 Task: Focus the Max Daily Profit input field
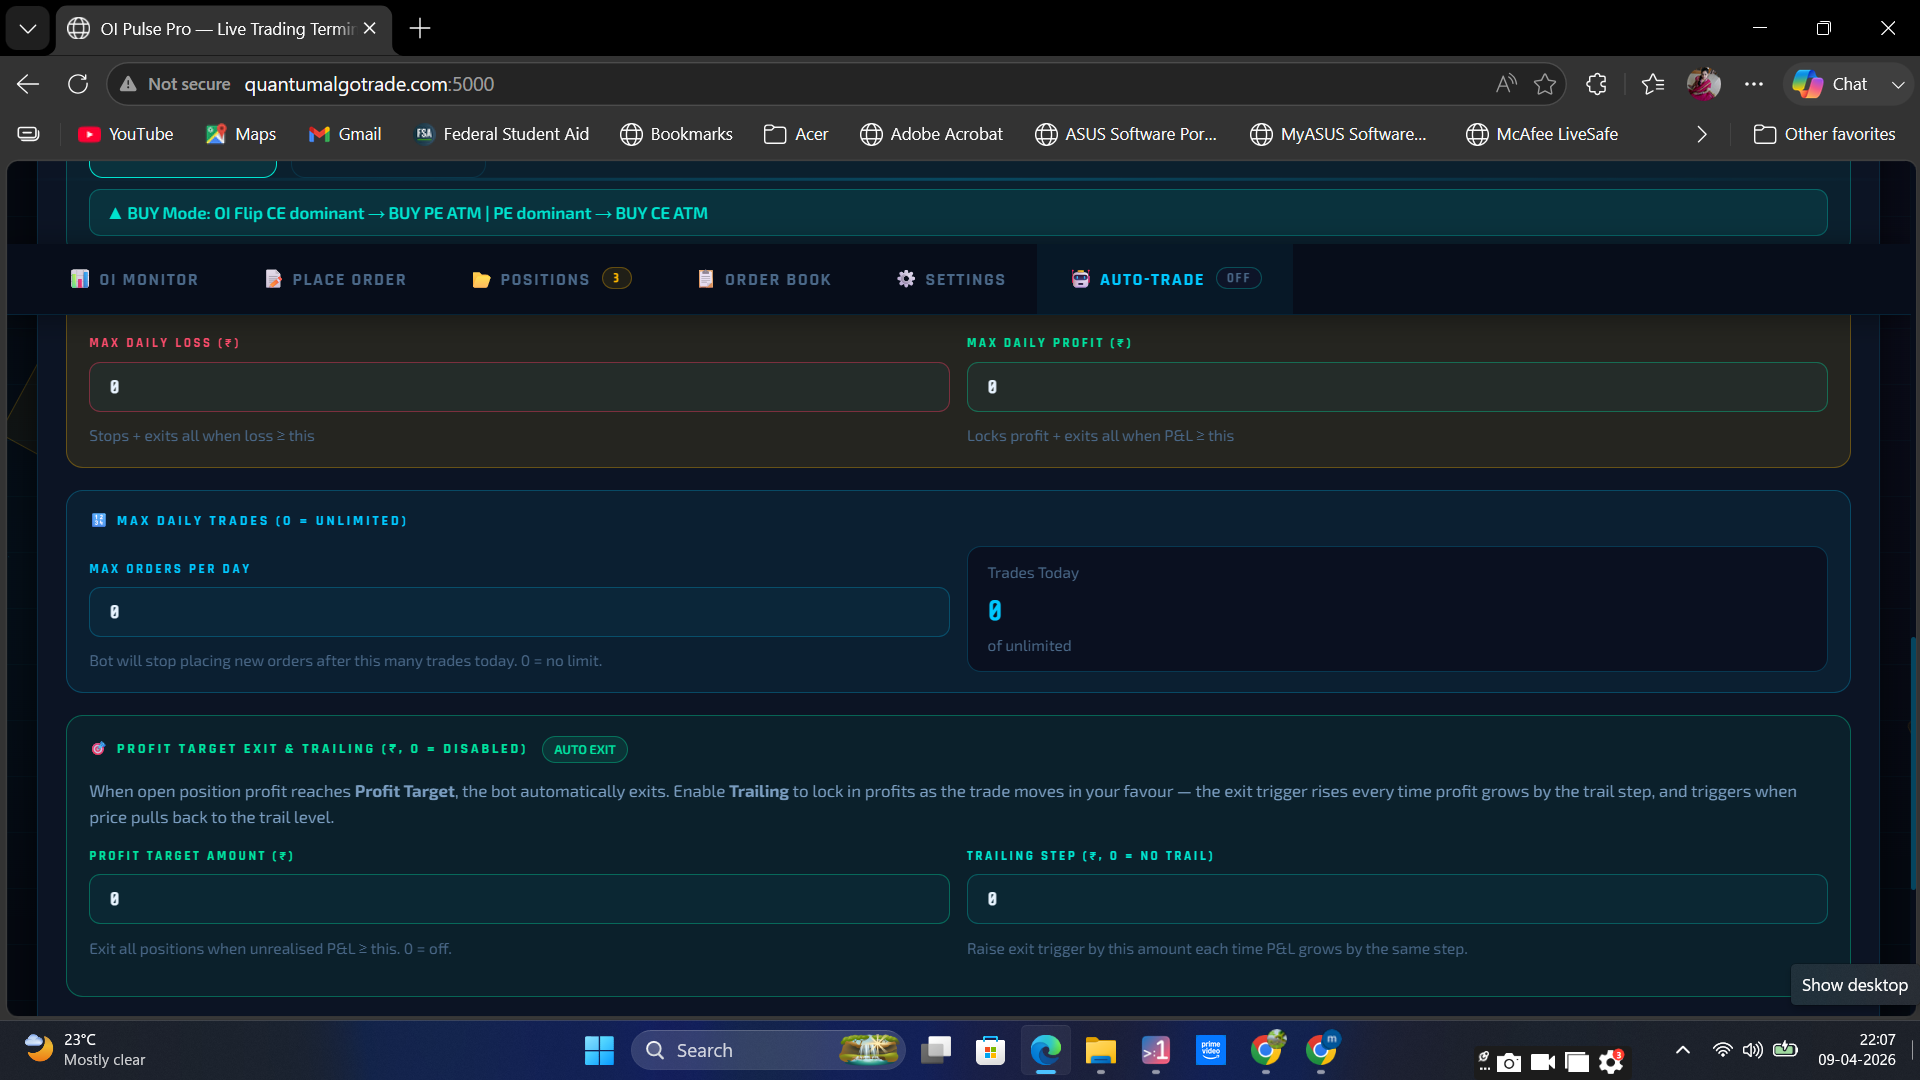point(1397,387)
